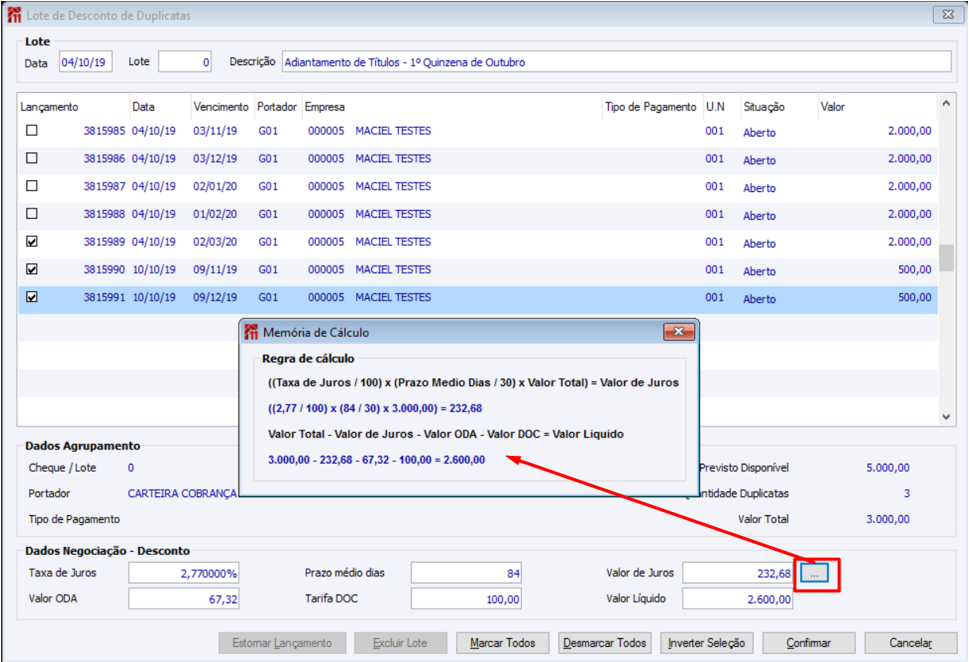Viewport: 969px width, 662px height.
Task: Focus the Valor de Juros field
Action: pos(737,573)
